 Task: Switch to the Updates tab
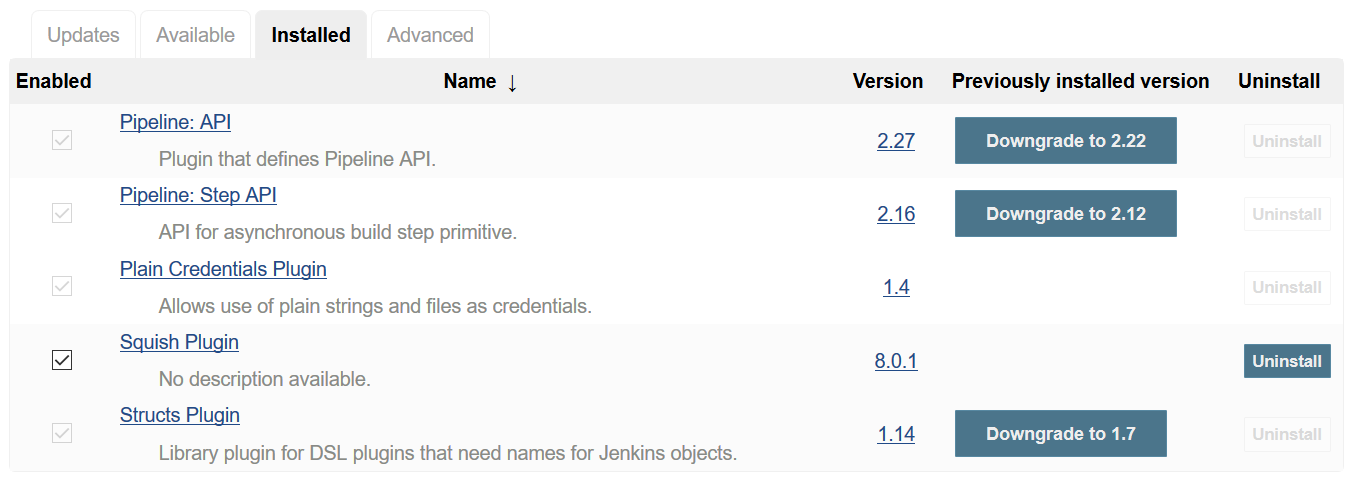pyautogui.click(x=83, y=35)
